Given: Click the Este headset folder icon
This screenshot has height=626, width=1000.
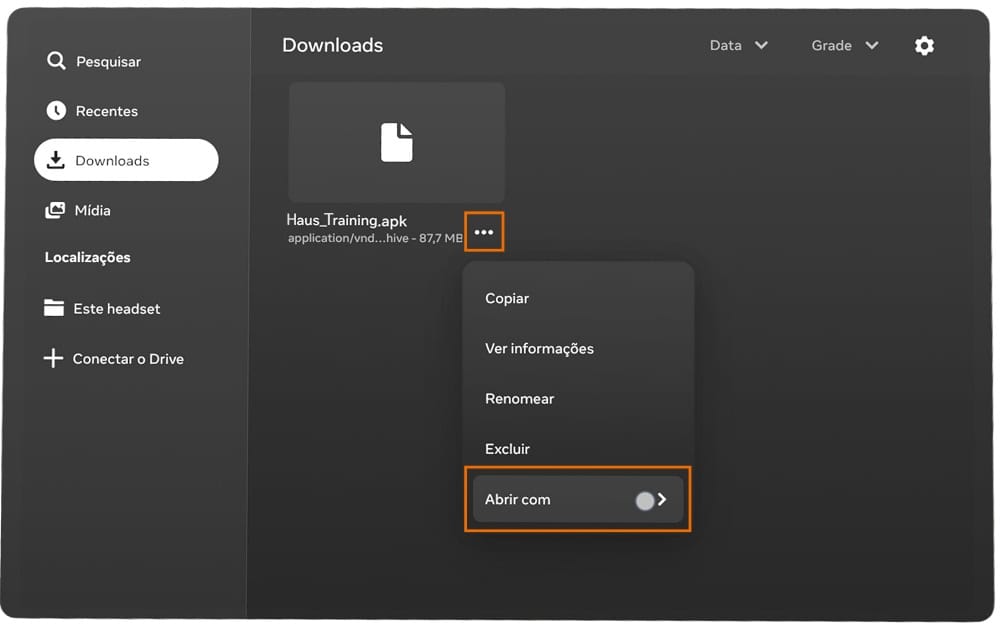Looking at the screenshot, I should coord(54,308).
